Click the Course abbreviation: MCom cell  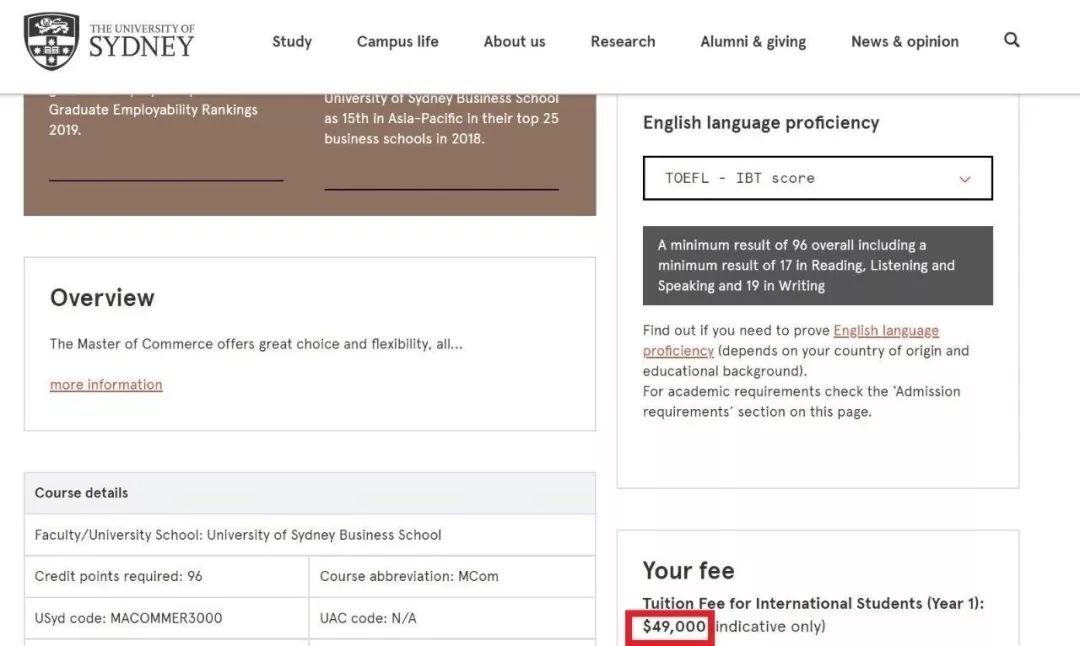pos(409,576)
